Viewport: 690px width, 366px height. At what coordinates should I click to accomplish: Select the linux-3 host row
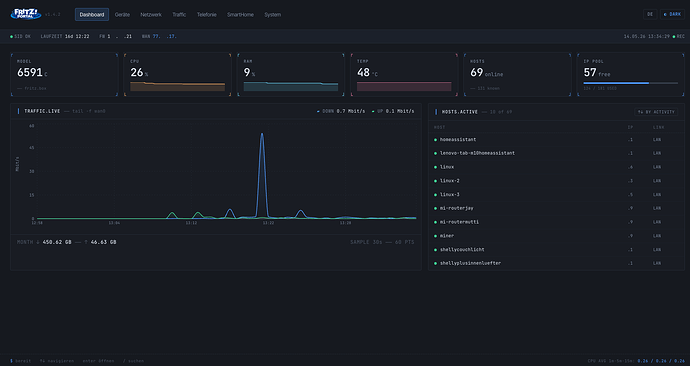[x=556, y=194]
